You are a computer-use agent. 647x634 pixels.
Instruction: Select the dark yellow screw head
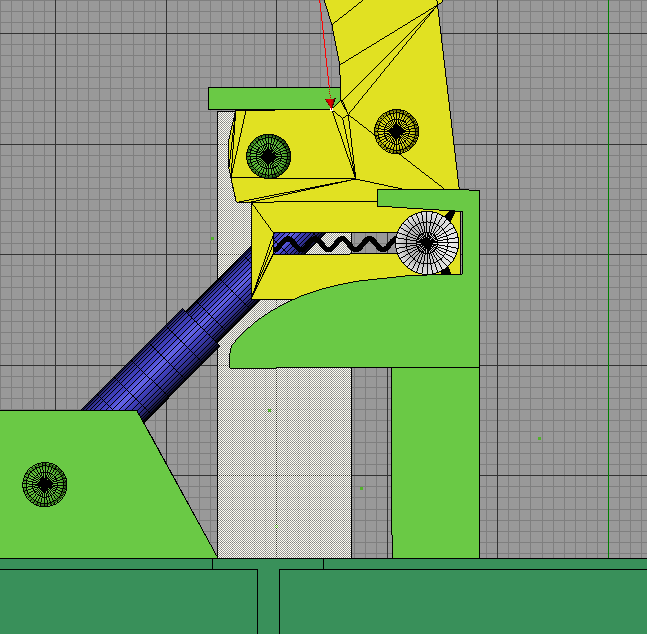[x=397, y=131]
